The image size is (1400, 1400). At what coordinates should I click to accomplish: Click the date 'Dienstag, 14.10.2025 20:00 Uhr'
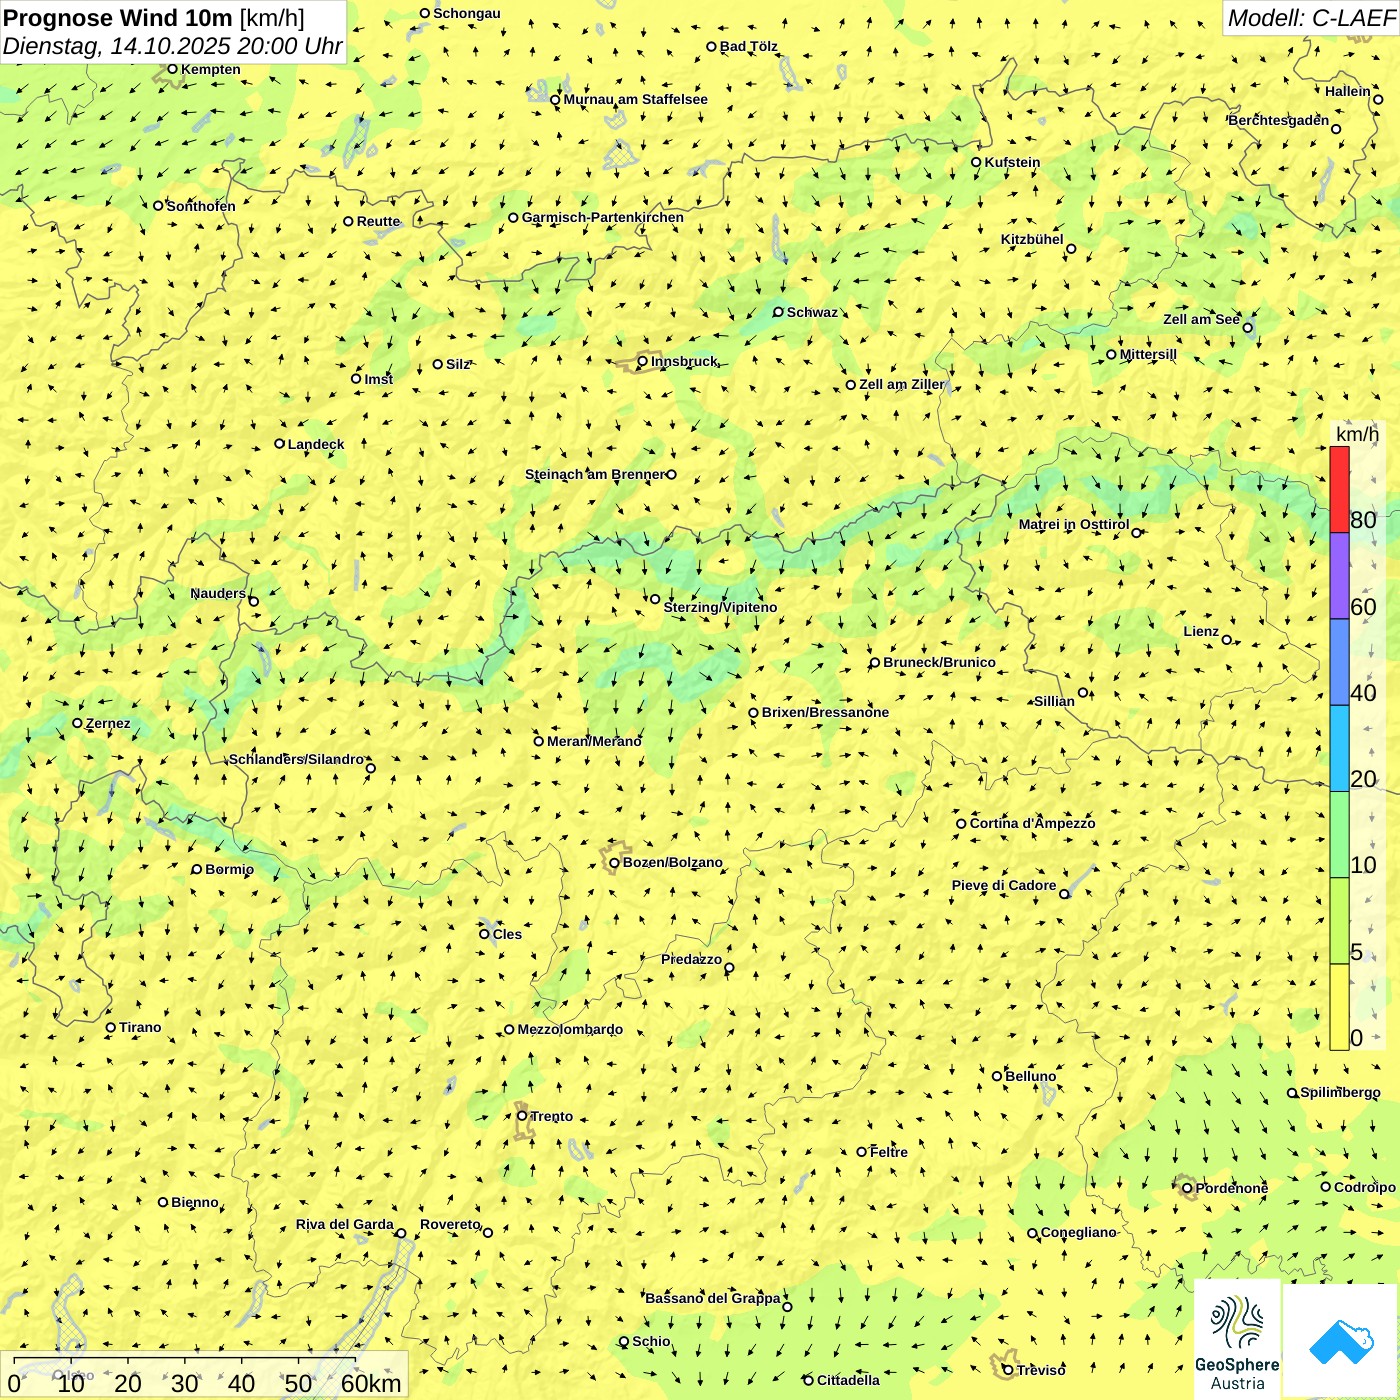(x=172, y=46)
